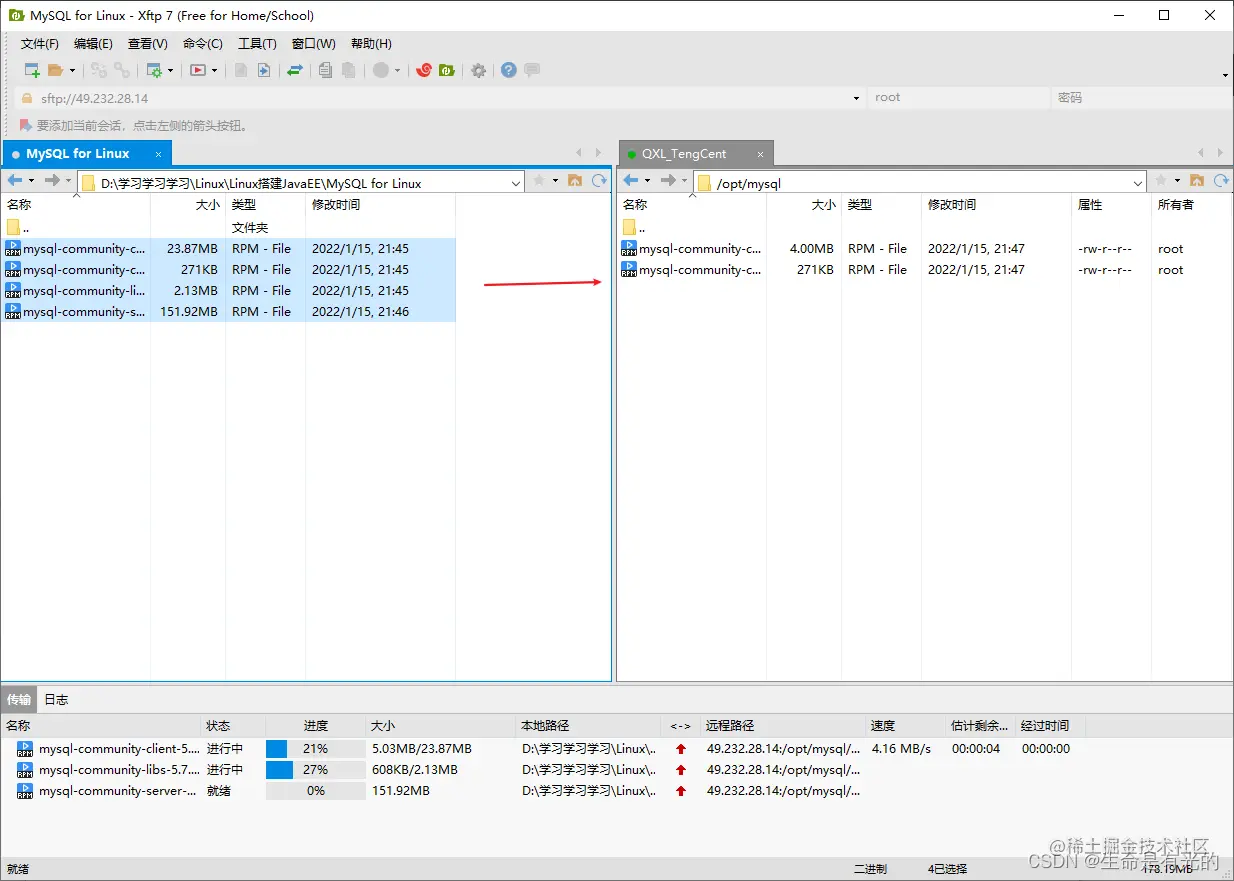Click the grey speech bubble feedback icon

tap(532, 70)
